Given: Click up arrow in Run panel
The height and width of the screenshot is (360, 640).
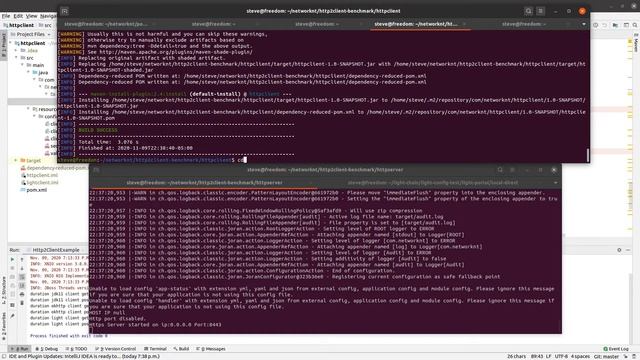Looking at the screenshot, I should pyautogui.click(x=22, y=260).
